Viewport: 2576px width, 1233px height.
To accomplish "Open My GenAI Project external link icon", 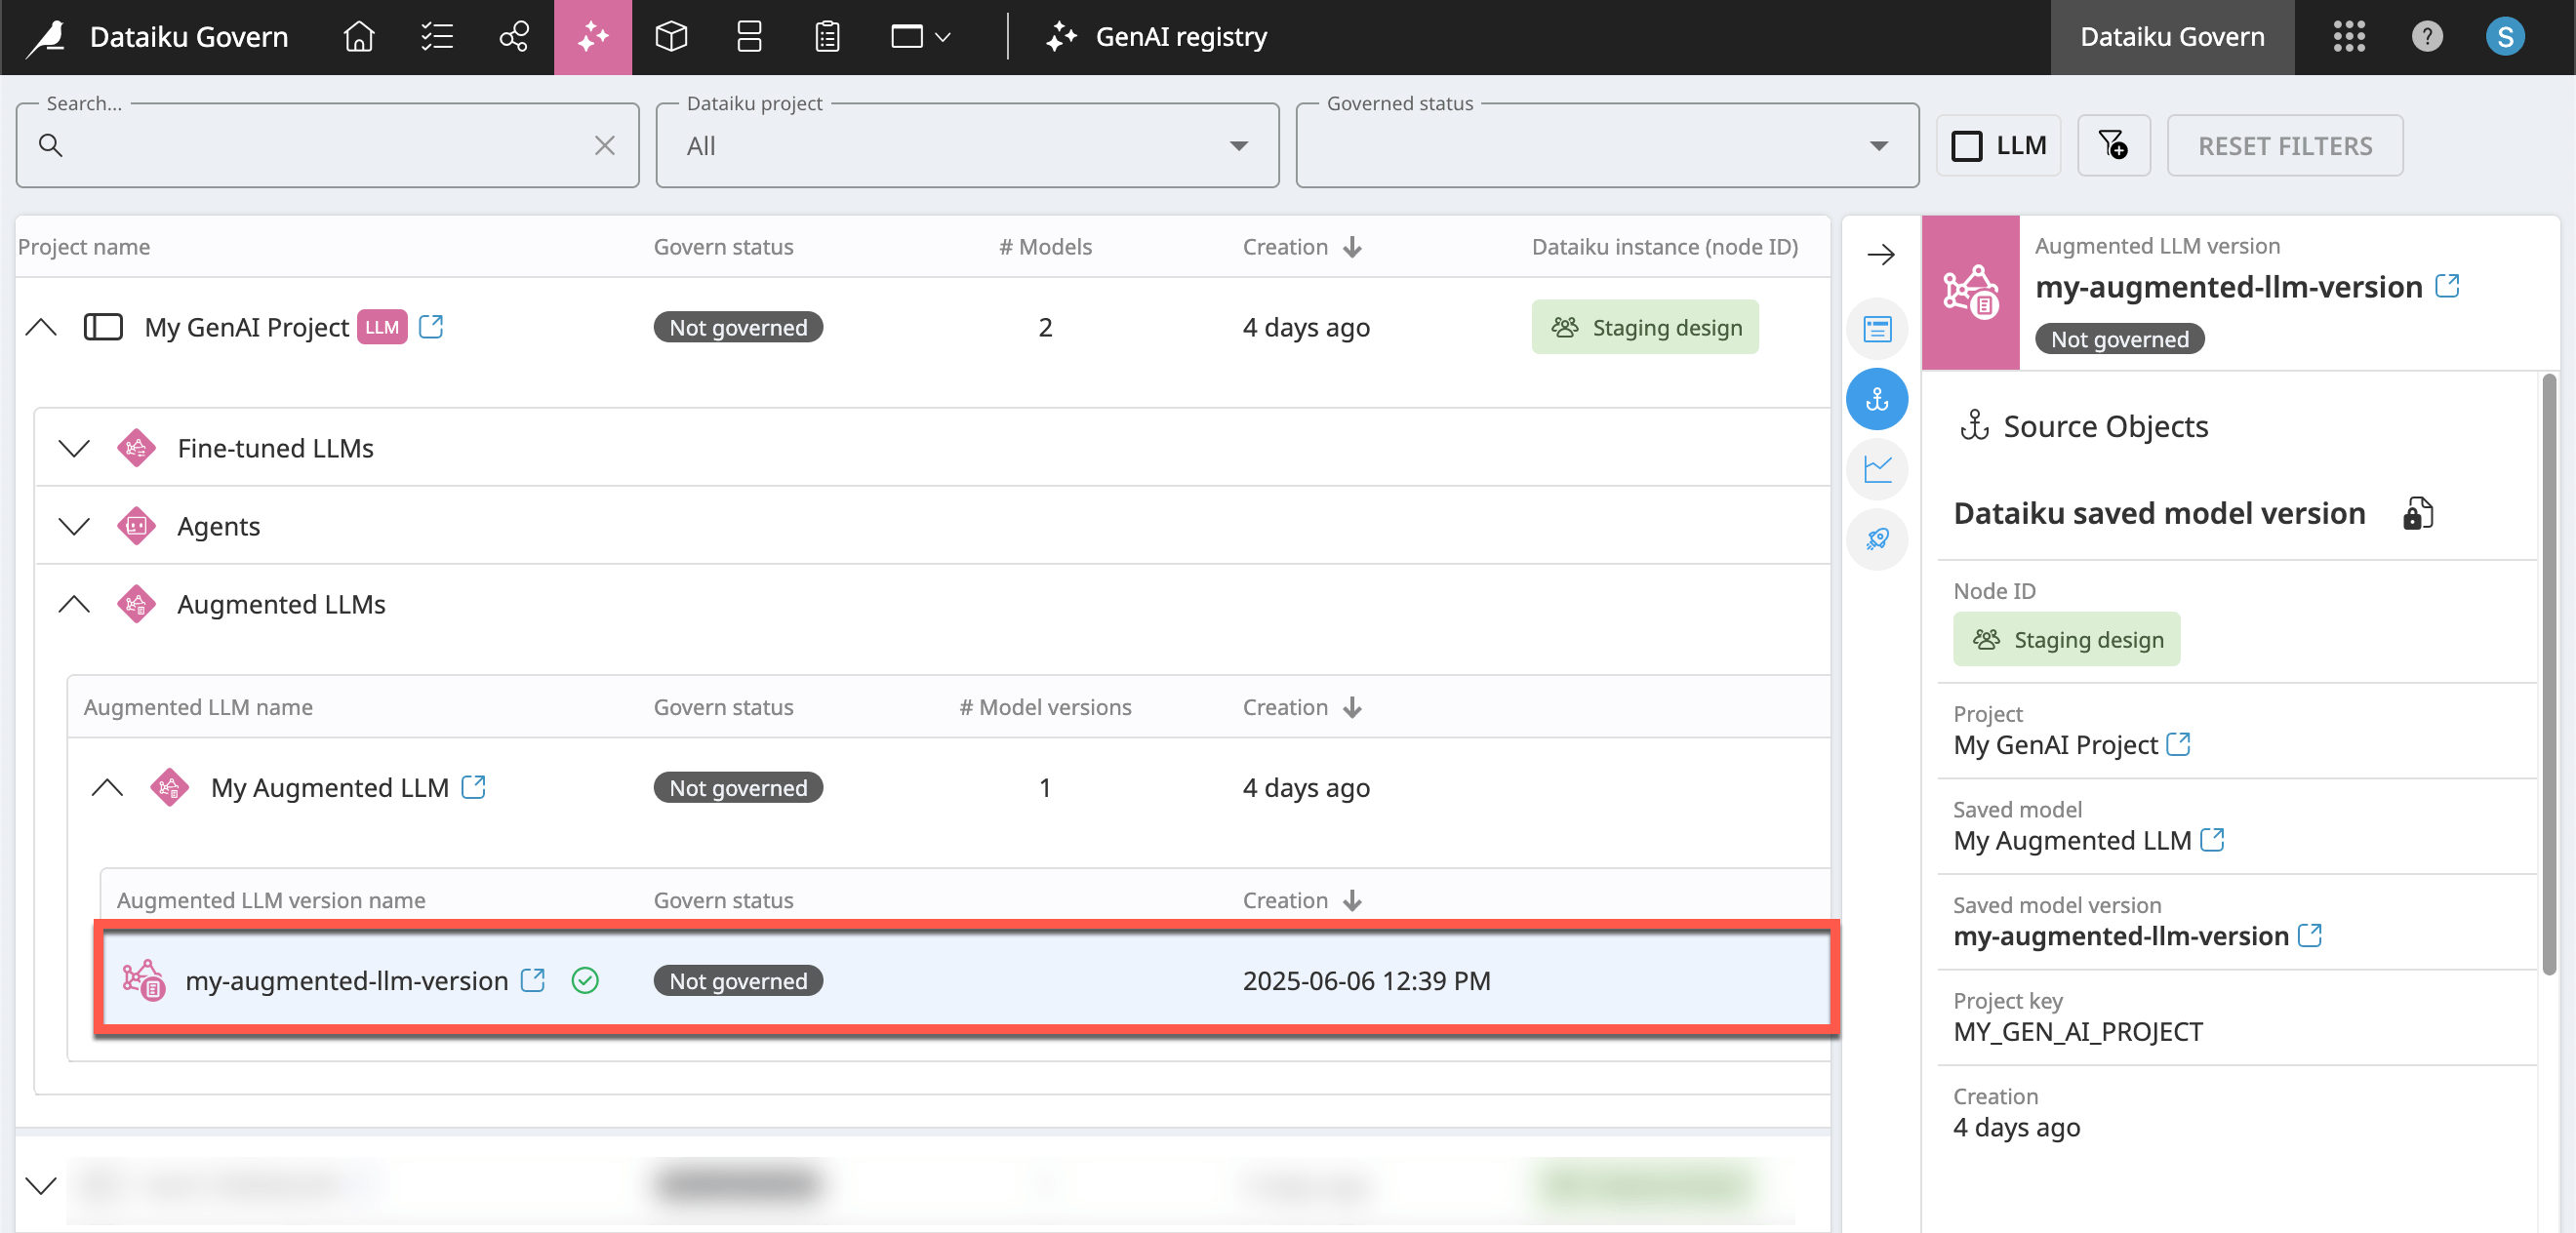I will coord(431,327).
